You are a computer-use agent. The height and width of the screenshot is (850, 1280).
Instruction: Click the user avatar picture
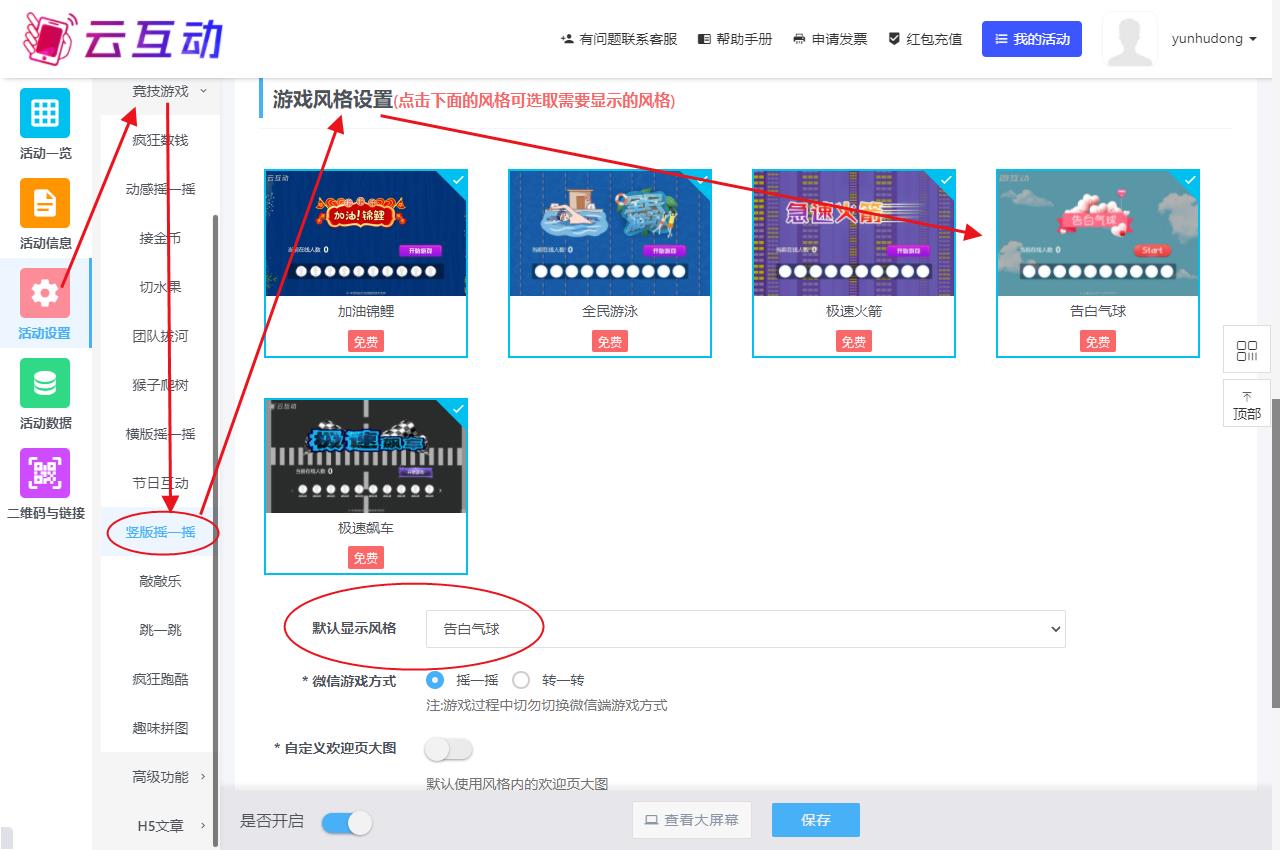(1129, 40)
